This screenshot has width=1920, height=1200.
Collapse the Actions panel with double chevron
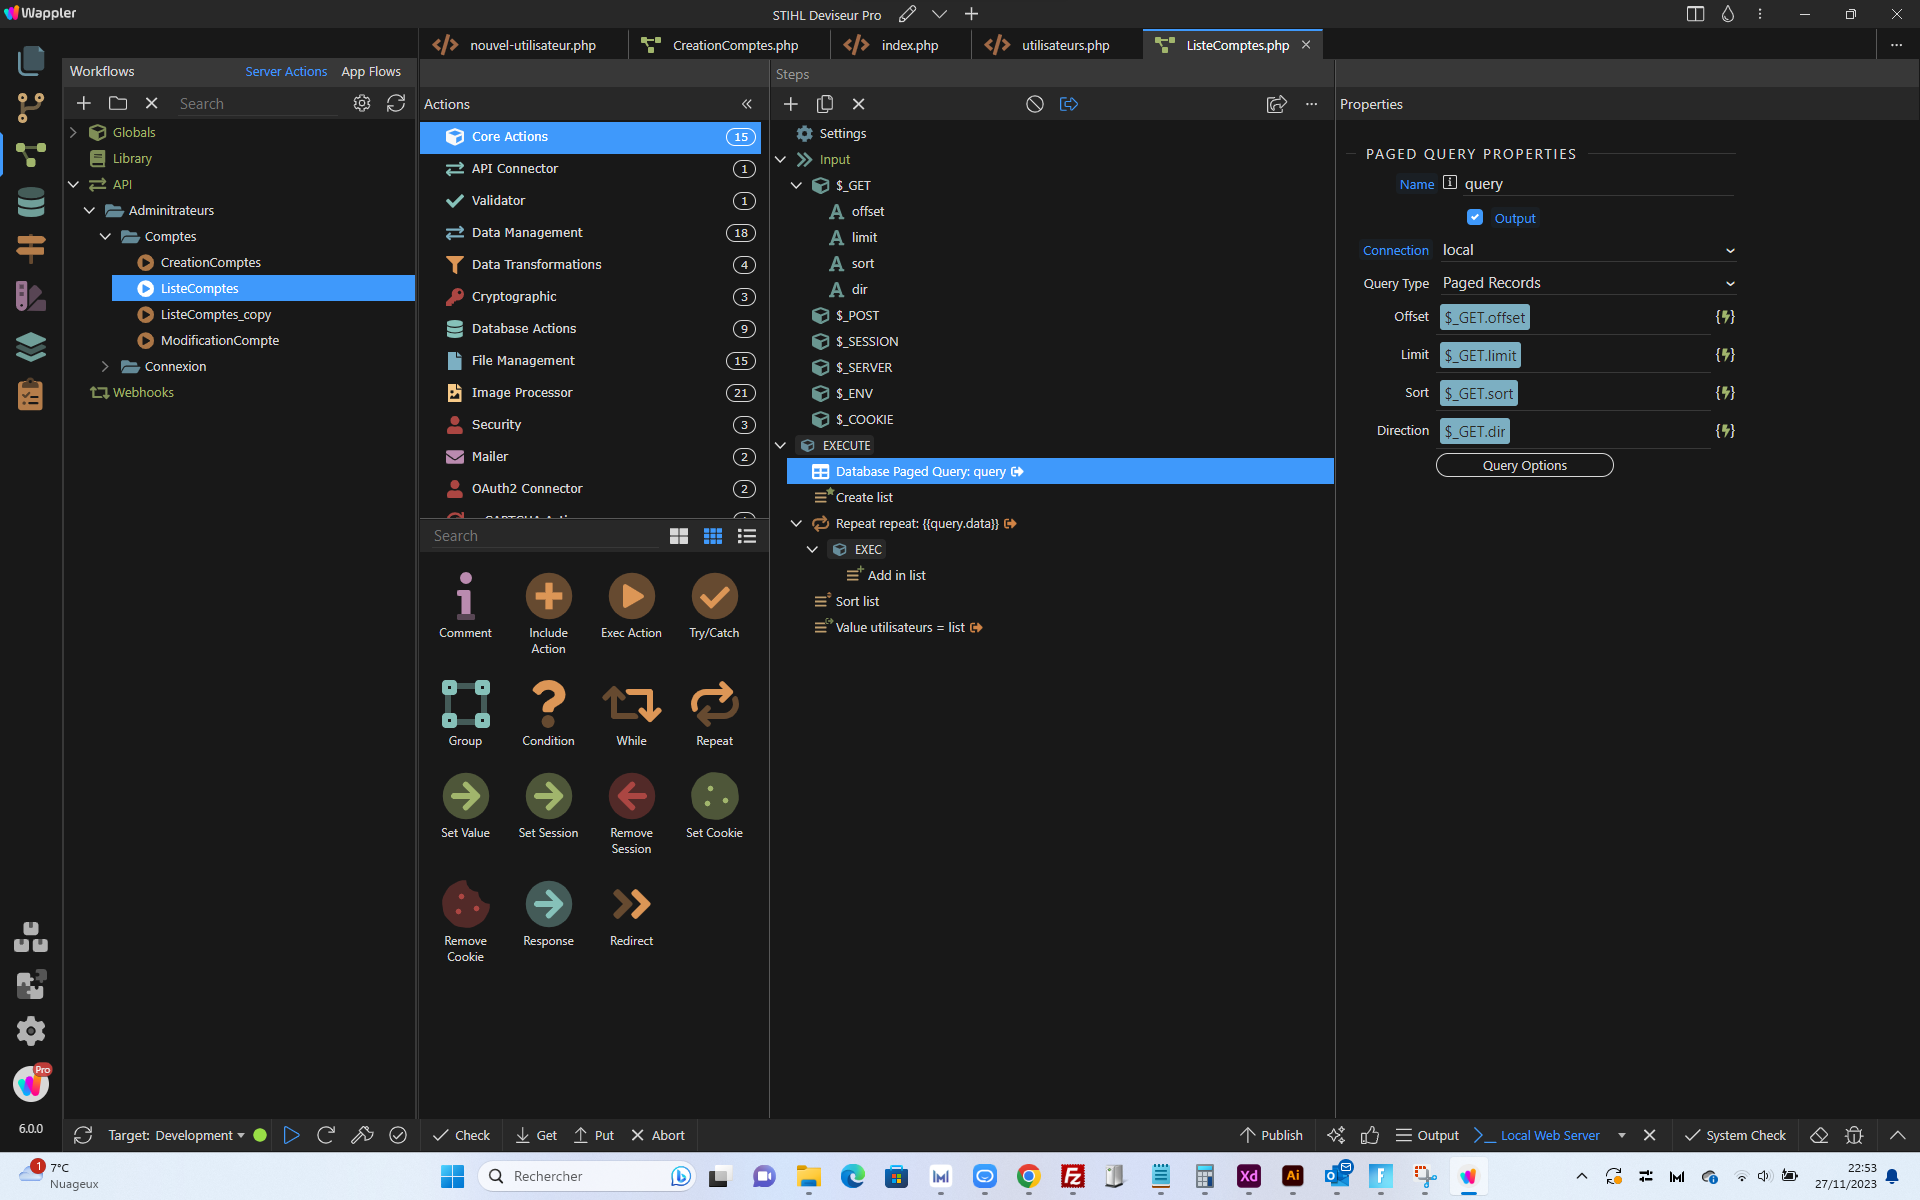click(x=746, y=104)
